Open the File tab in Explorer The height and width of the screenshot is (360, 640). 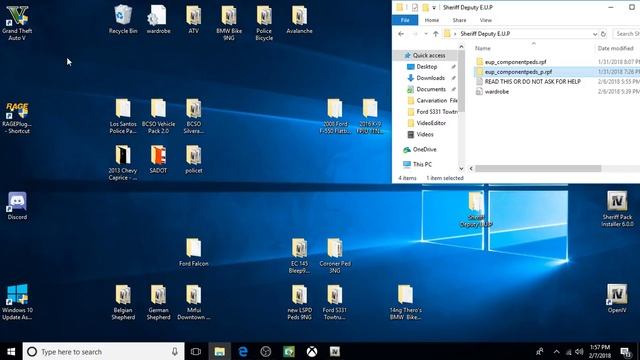405,20
